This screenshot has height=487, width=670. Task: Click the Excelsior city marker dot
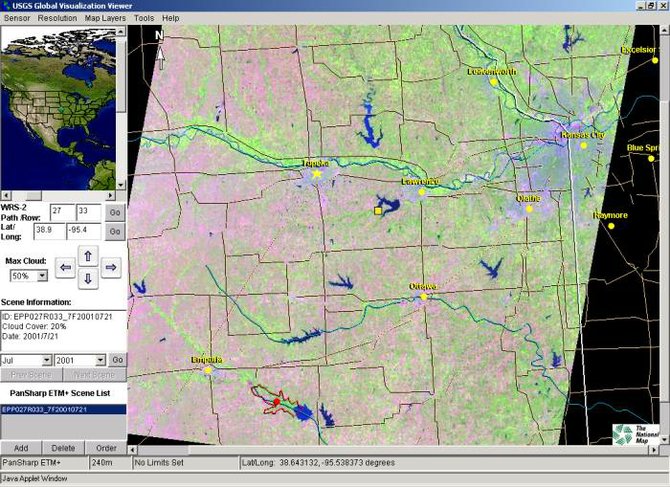coord(655,60)
